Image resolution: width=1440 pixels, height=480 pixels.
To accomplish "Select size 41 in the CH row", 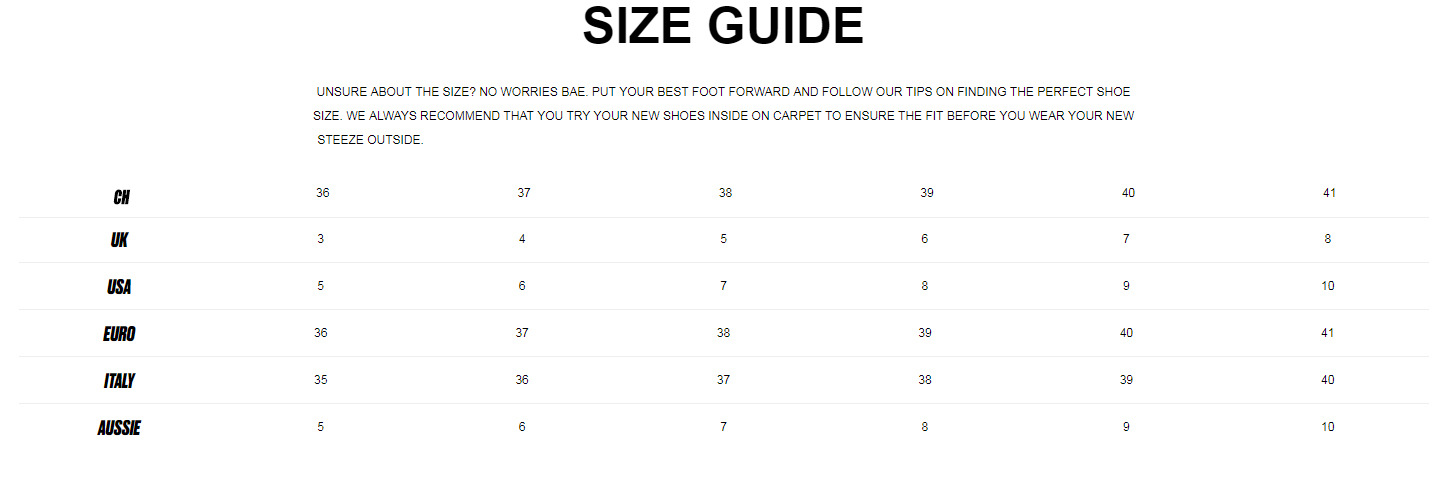I will click(x=1329, y=193).
